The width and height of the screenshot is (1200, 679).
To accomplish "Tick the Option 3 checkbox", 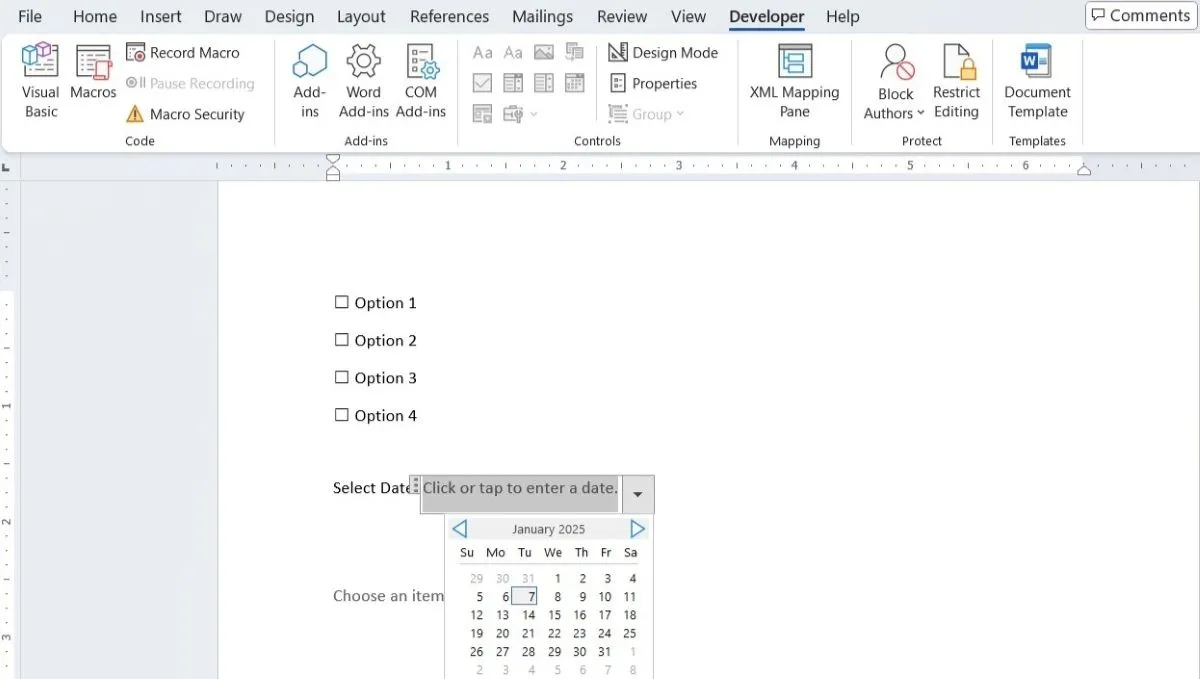I will 341,377.
